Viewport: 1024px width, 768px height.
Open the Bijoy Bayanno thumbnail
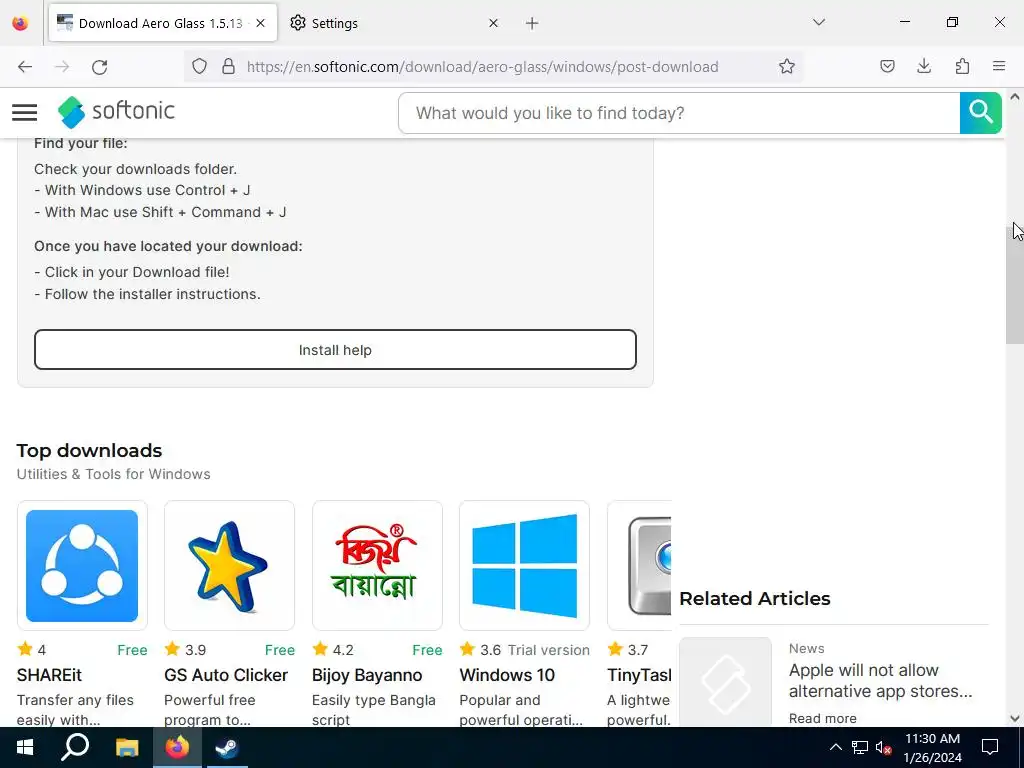(x=377, y=566)
